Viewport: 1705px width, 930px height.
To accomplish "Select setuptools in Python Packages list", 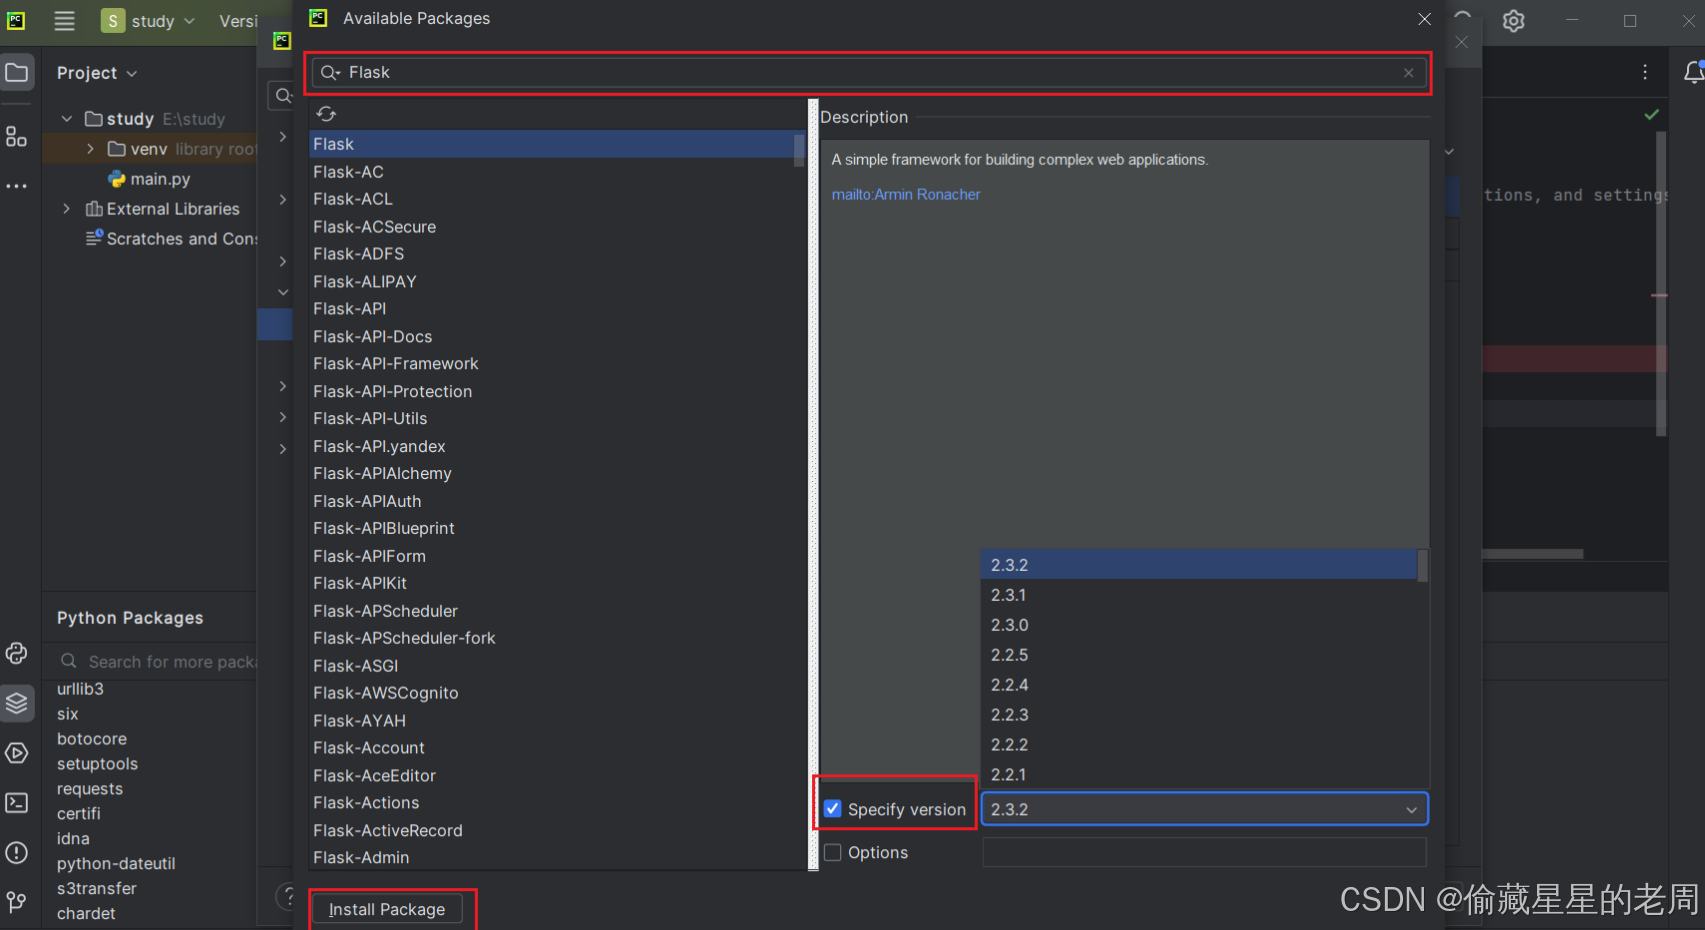I will [97, 764].
